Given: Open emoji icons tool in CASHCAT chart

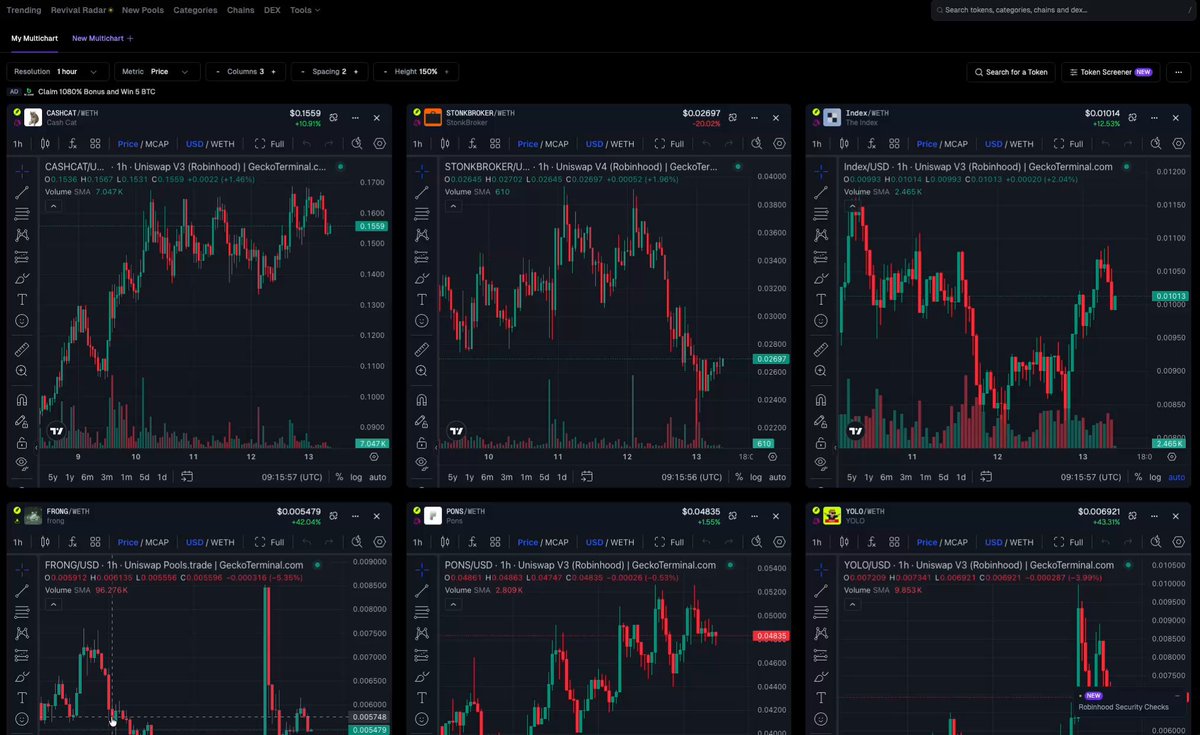Looking at the screenshot, I should 22,321.
